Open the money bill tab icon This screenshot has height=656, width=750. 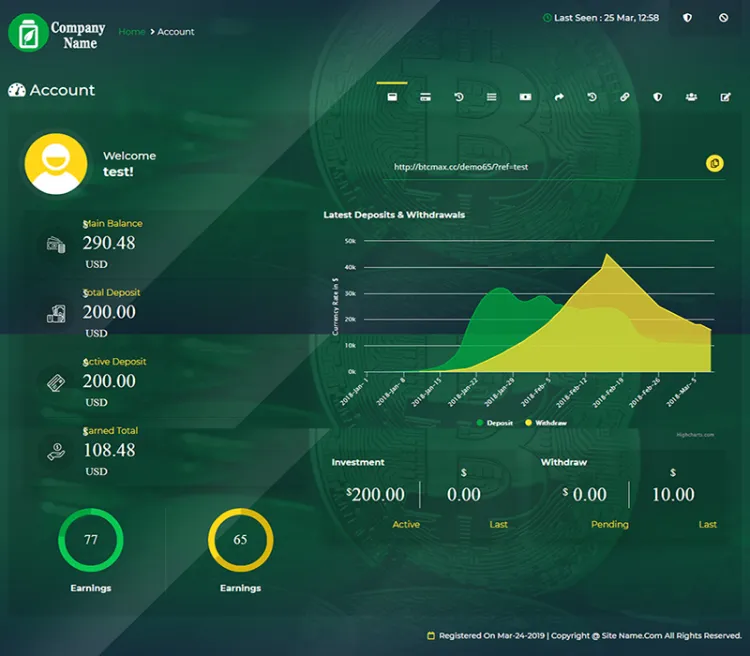pyautogui.click(x=525, y=97)
